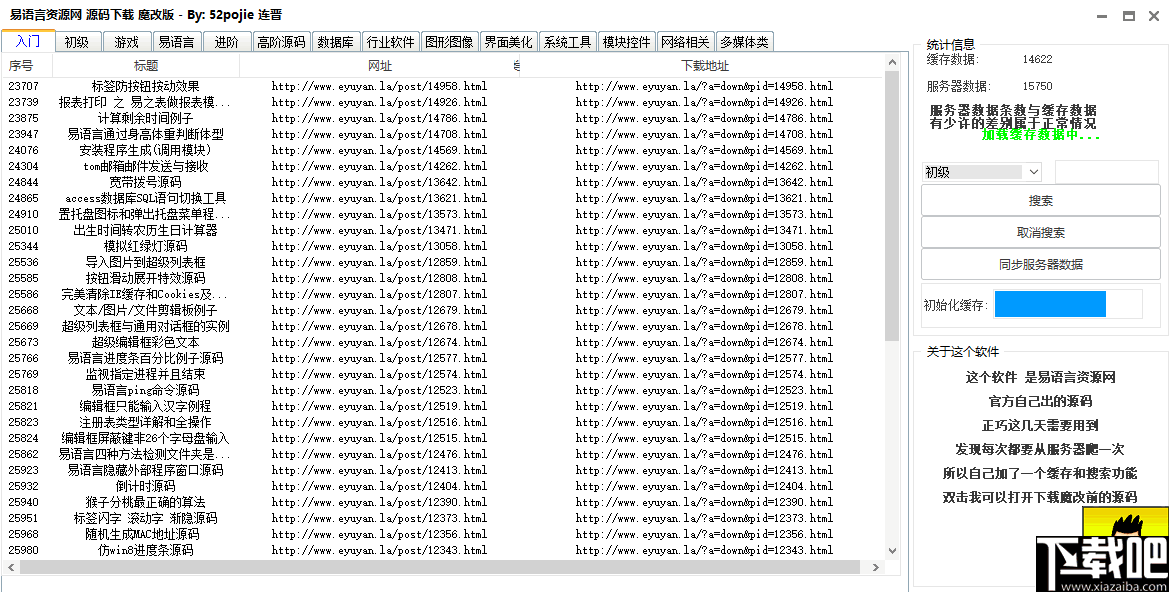Image resolution: width=1171 pixels, height=592 pixels.
Task: Sort by the 网址 column header
Action: pos(379,66)
